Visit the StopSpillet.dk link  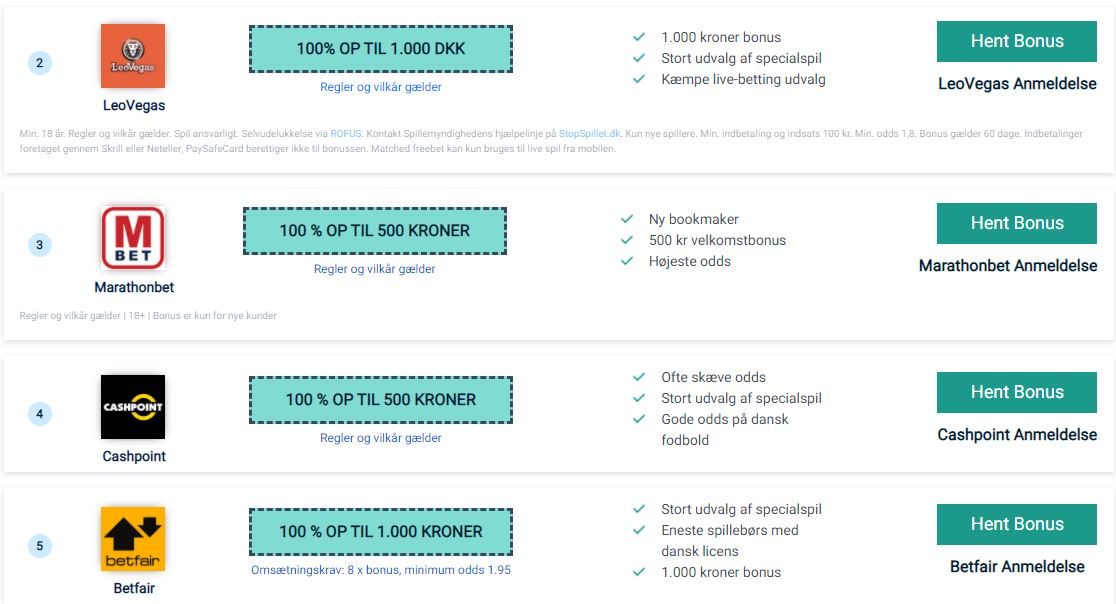click(x=589, y=134)
